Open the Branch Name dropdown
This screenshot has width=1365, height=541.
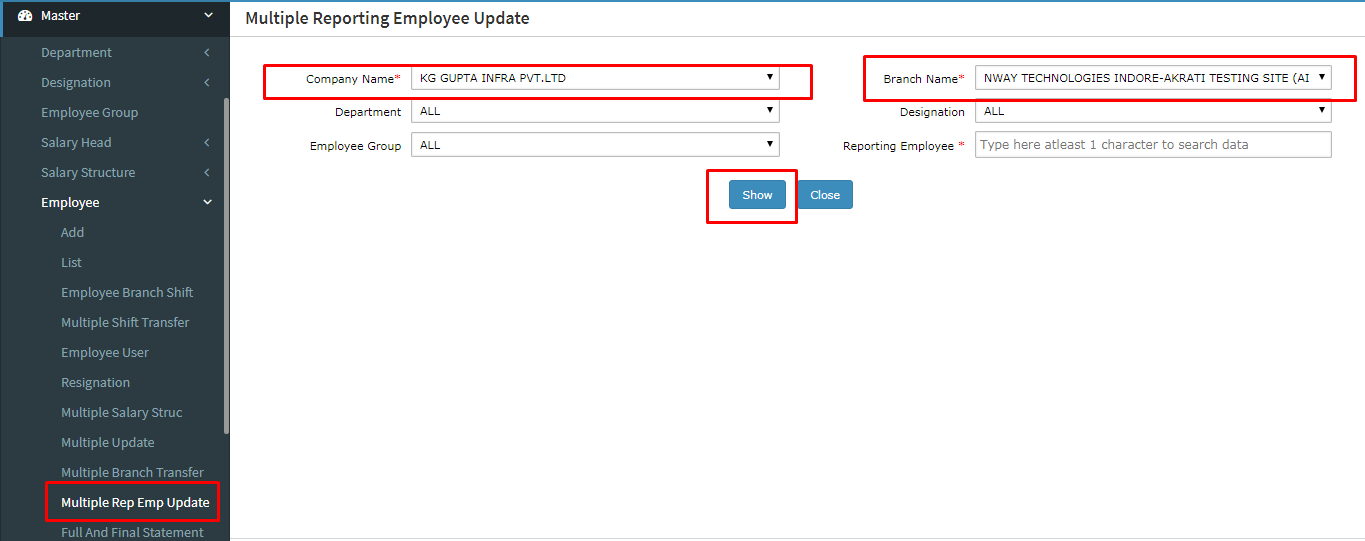1152,78
